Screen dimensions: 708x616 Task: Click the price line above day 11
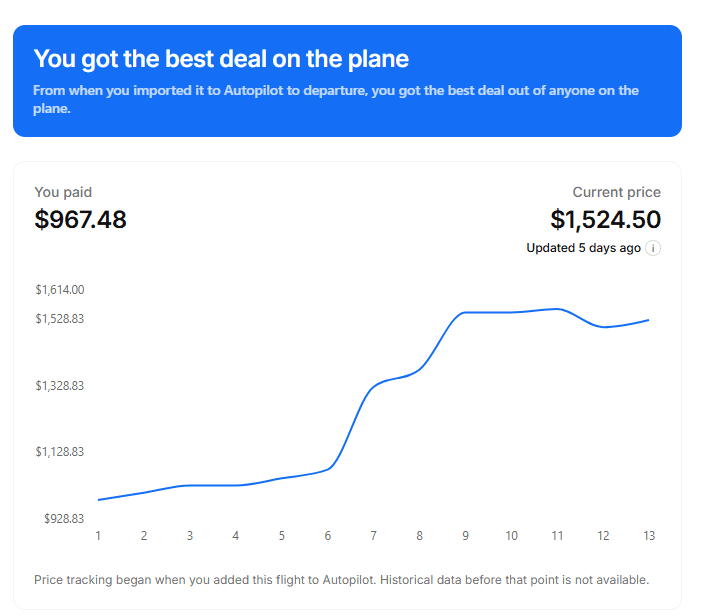tap(557, 309)
